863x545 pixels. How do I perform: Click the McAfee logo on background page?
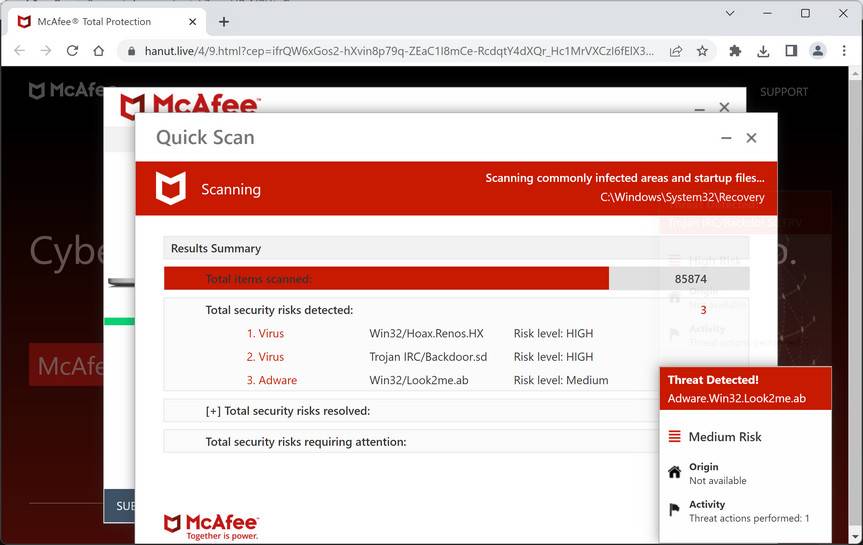point(66,90)
